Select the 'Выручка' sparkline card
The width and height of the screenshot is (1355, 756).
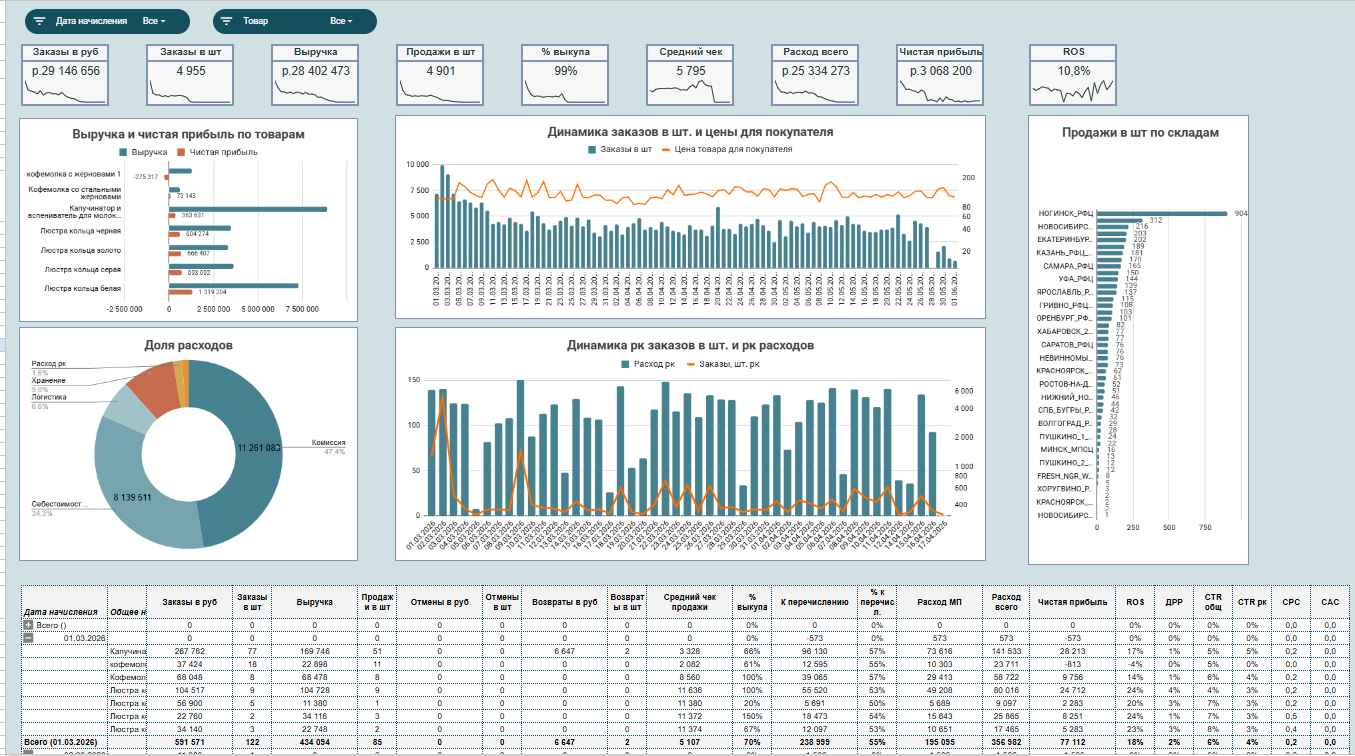click(316, 74)
